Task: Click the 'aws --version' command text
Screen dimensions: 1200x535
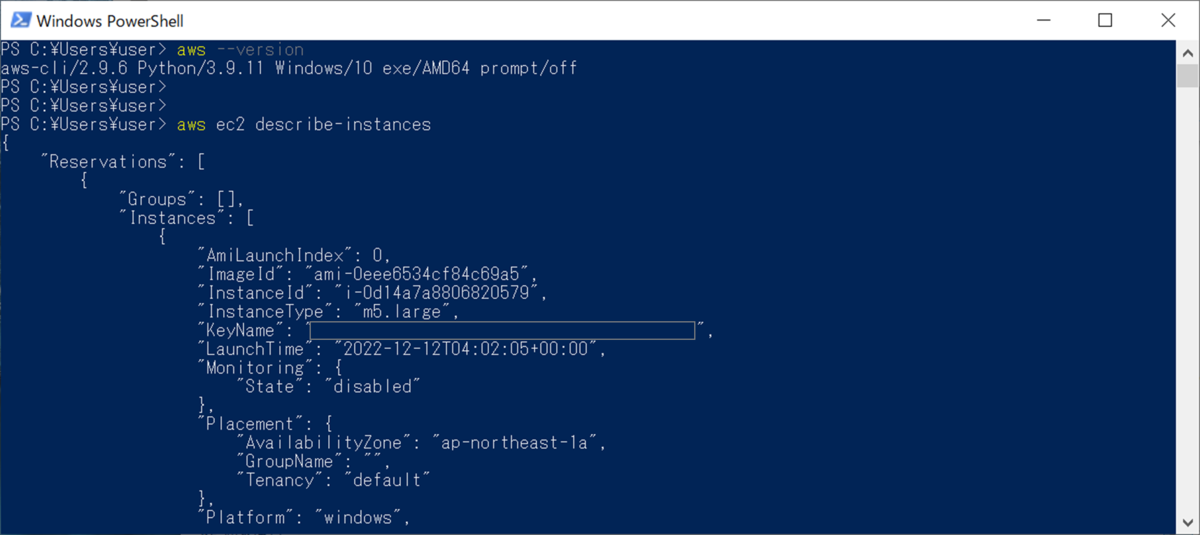Action: pyautogui.click(x=240, y=49)
